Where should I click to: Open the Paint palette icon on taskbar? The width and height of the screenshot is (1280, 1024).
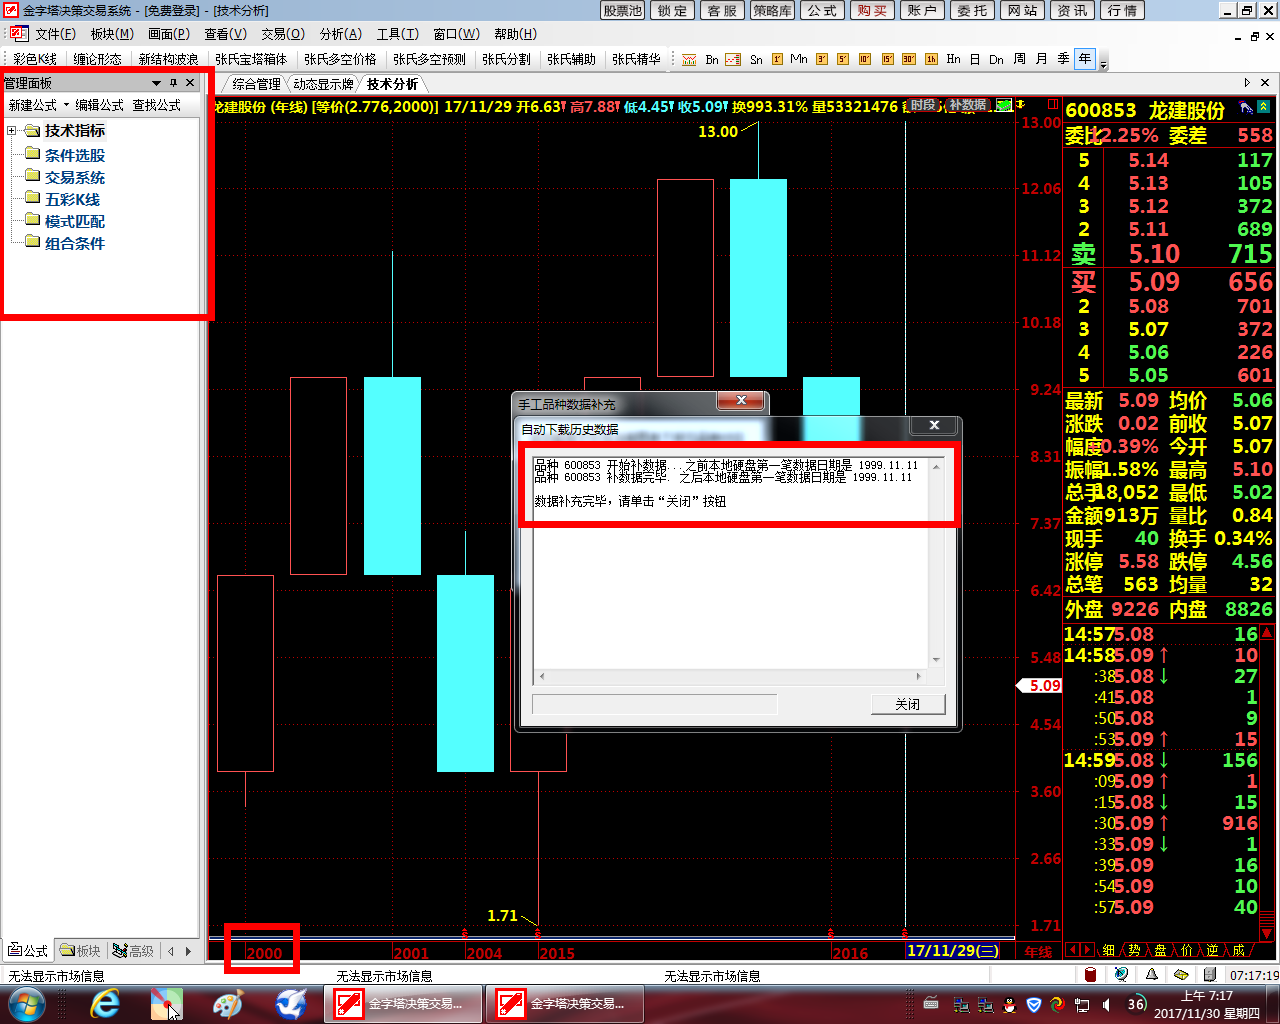[229, 1004]
